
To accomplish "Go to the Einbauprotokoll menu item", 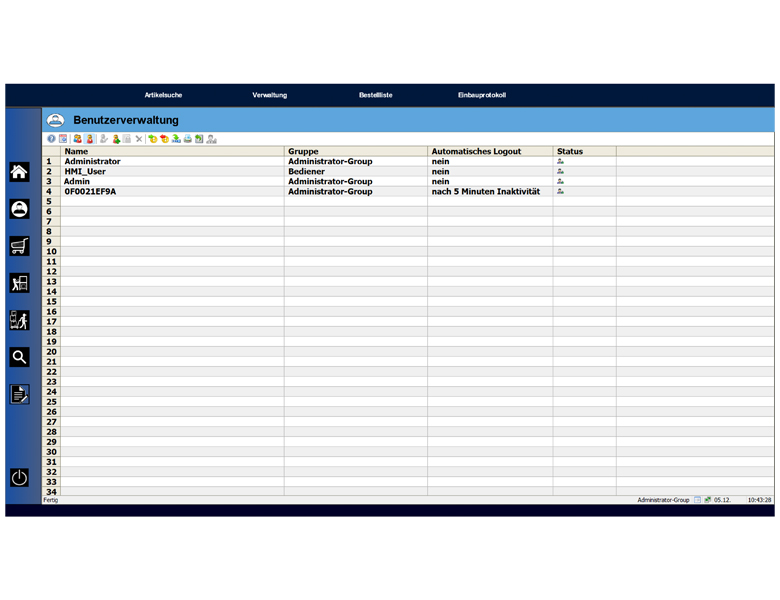I will 482,95.
